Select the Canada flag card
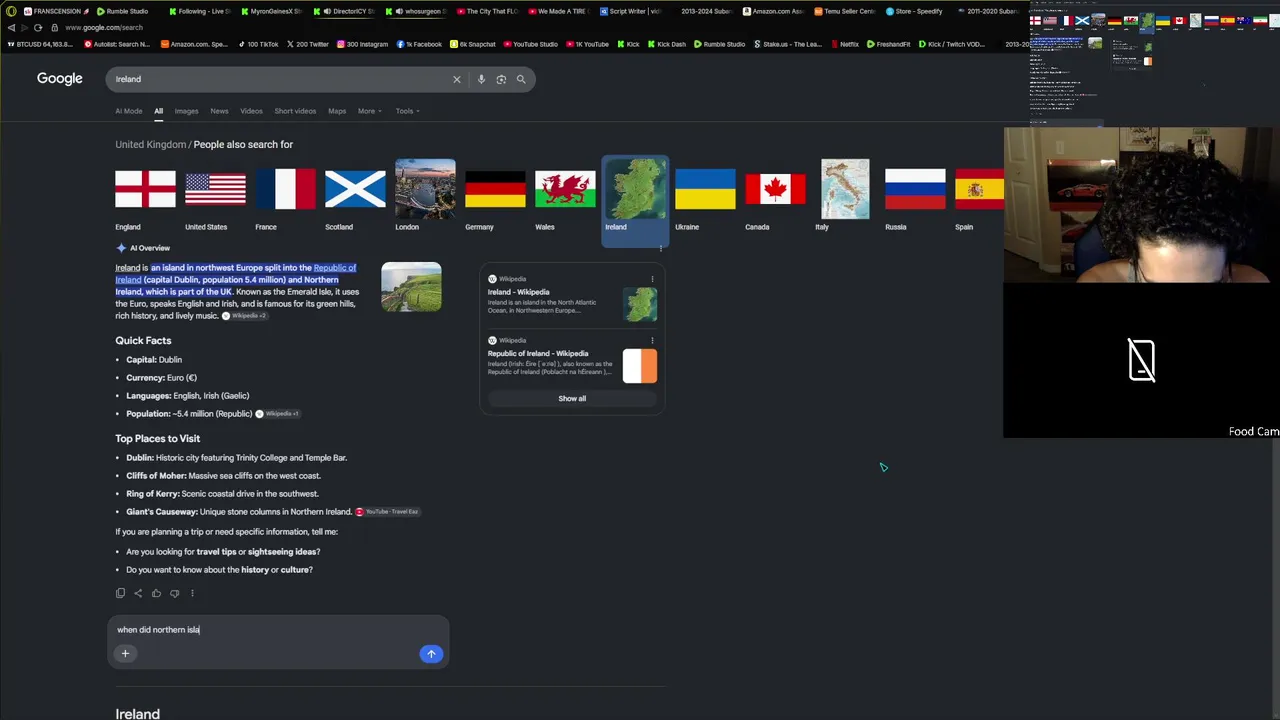1280x720 pixels. click(775, 196)
